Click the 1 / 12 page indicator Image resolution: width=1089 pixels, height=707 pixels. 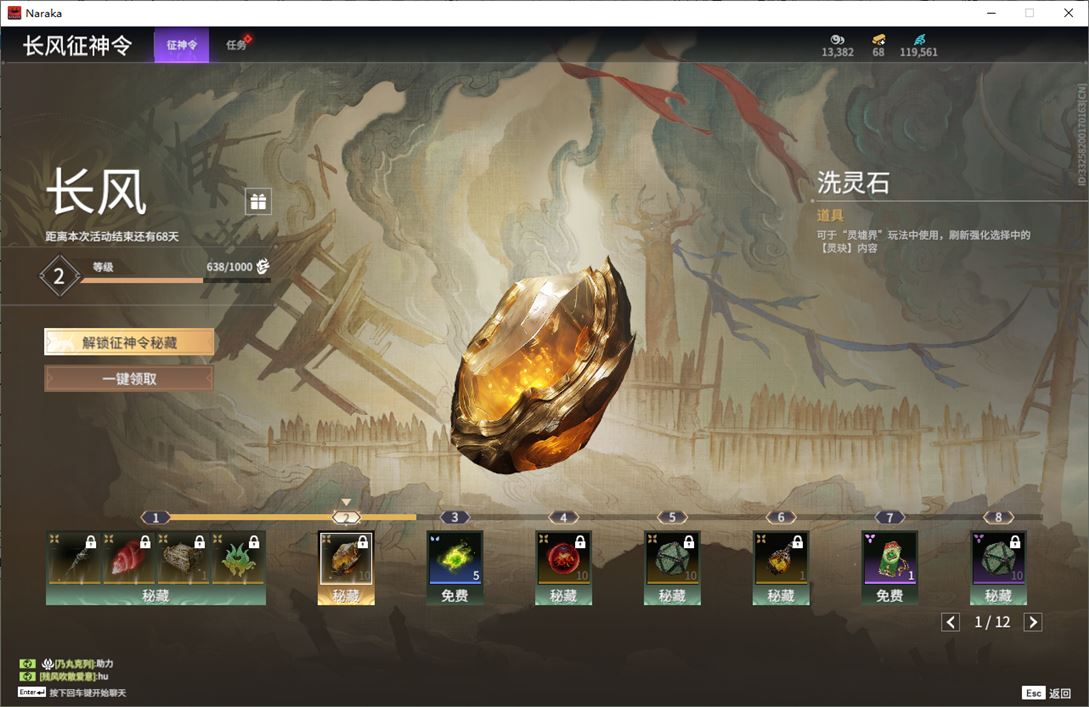[992, 622]
